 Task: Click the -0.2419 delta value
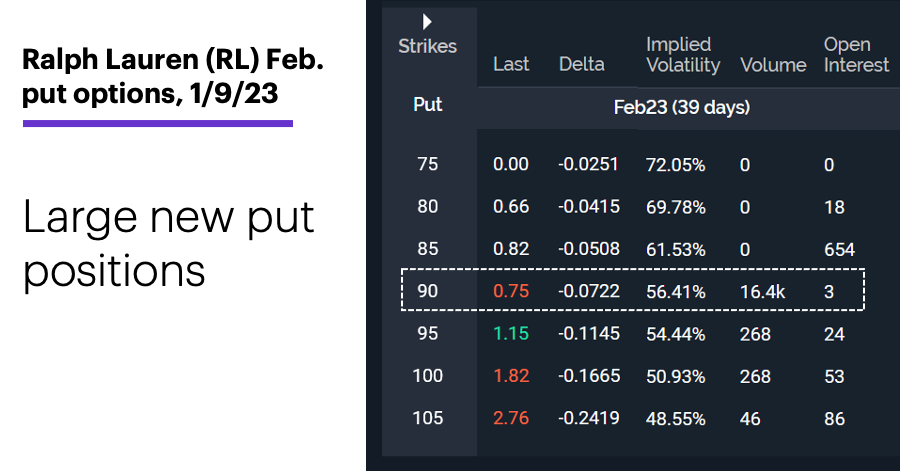click(589, 418)
